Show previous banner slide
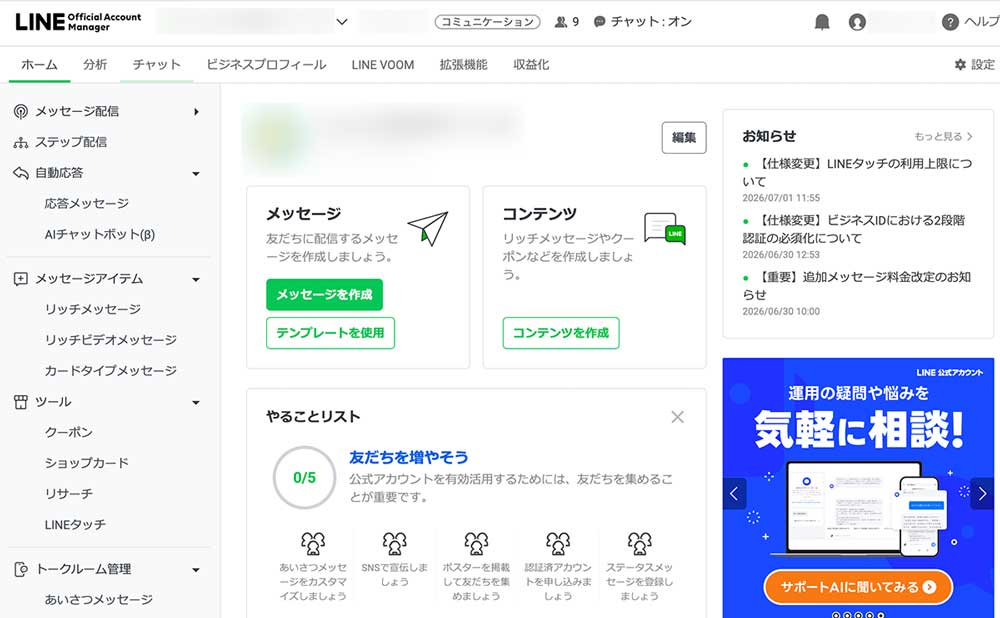 coord(734,494)
